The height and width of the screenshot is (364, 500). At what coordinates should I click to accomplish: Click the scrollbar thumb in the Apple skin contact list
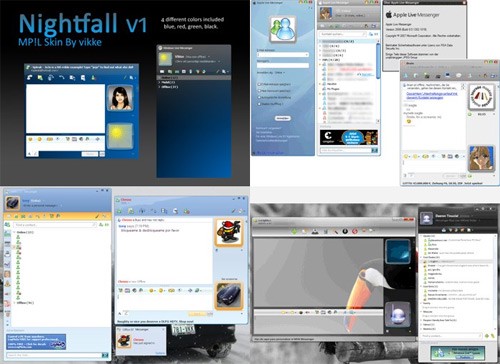pos(378,60)
